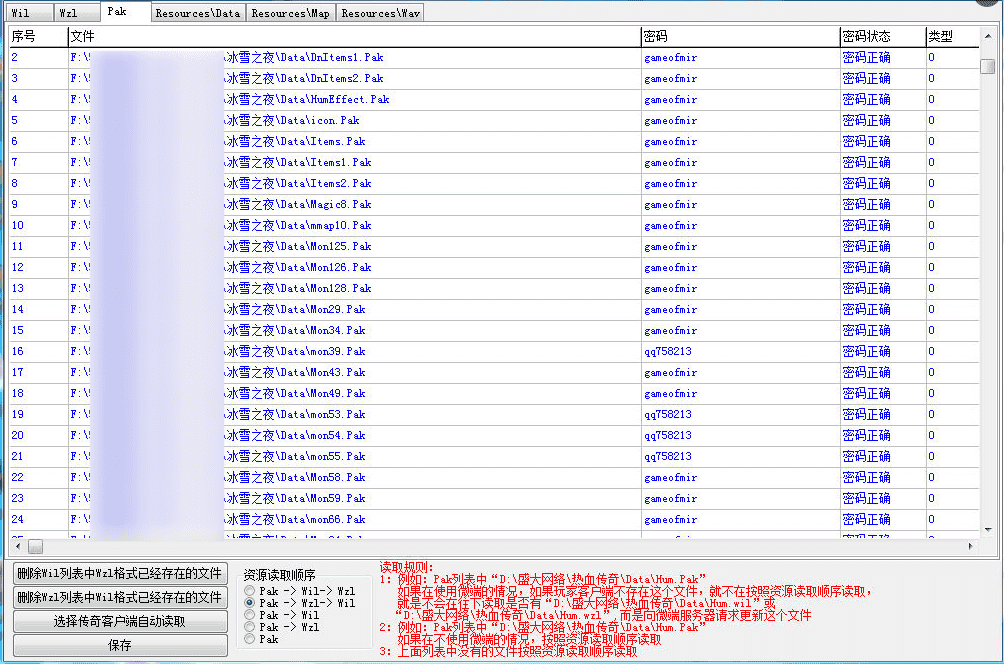Select the Pak -> Wil-> Wzl read order
This screenshot has height=664, width=1004.
(248, 589)
